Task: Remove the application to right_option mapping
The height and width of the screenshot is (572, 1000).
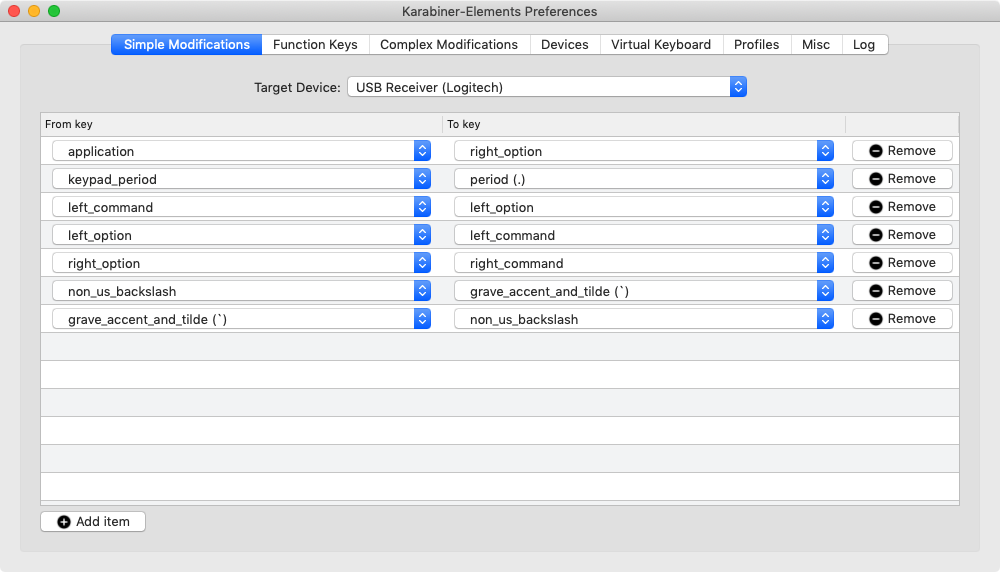Action: tap(902, 151)
